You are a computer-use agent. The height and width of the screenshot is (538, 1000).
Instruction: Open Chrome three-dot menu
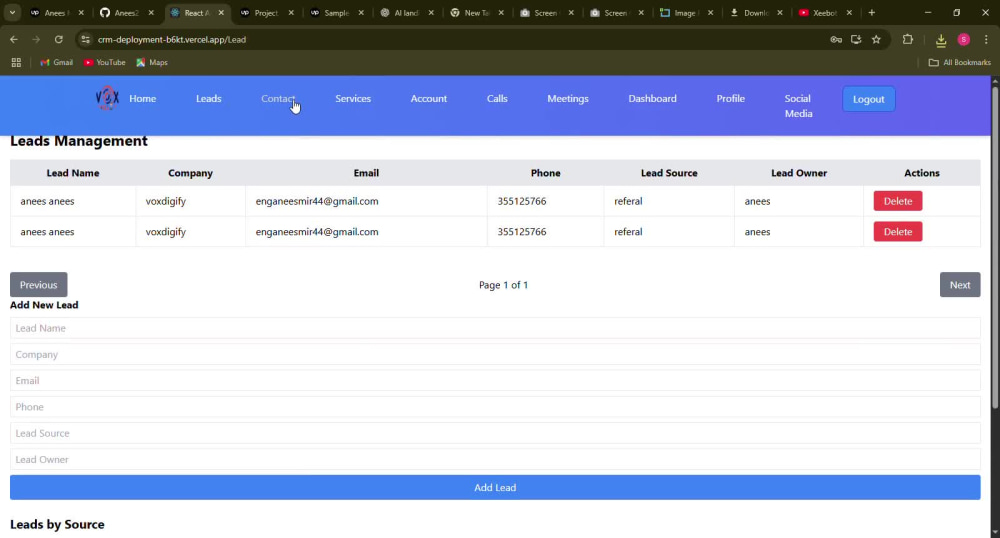tap(986, 40)
